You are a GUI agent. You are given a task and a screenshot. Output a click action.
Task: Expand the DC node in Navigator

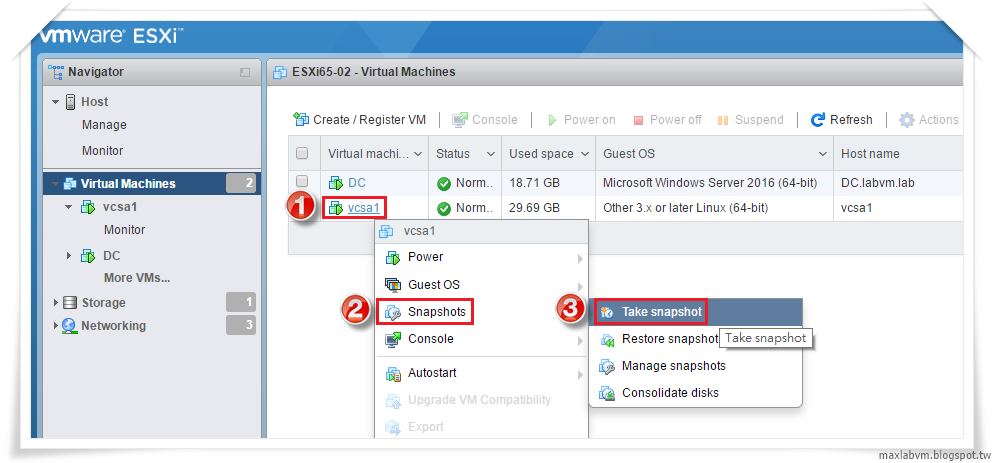(69, 256)
